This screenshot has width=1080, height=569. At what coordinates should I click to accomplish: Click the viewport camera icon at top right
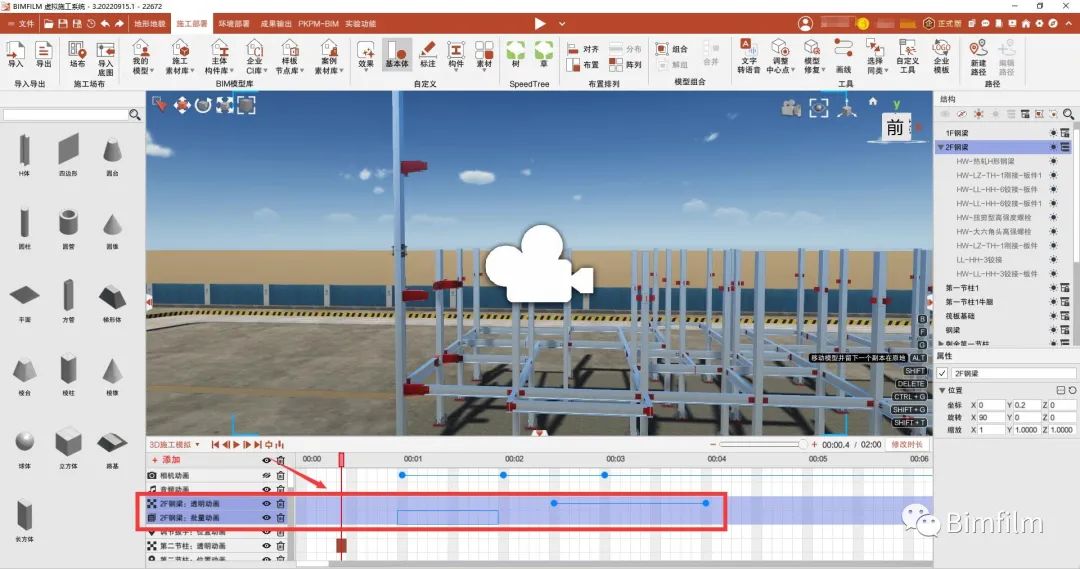[791, 108]
